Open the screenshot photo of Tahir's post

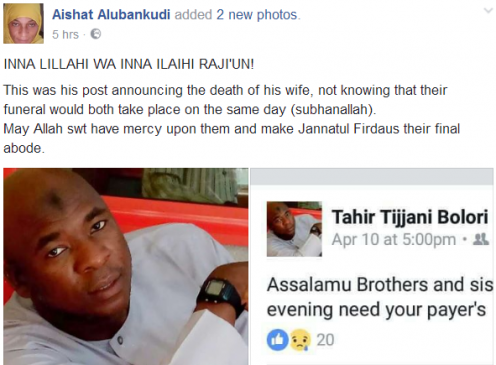pos(372,266)
